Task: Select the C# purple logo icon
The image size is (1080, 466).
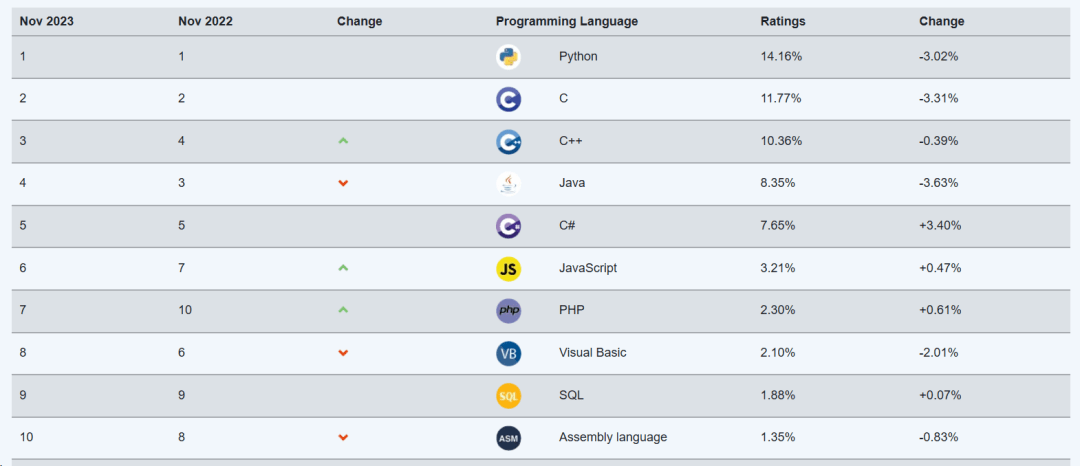Action: point(508,226)
